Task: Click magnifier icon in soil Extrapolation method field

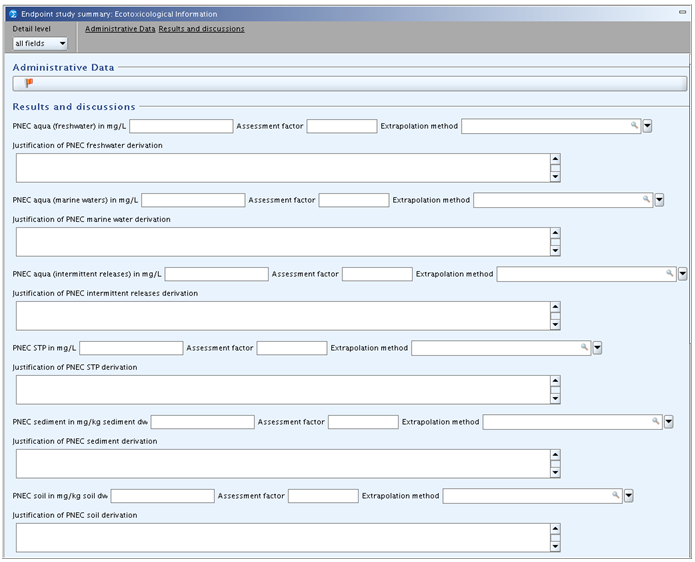Action: point(616,496)
